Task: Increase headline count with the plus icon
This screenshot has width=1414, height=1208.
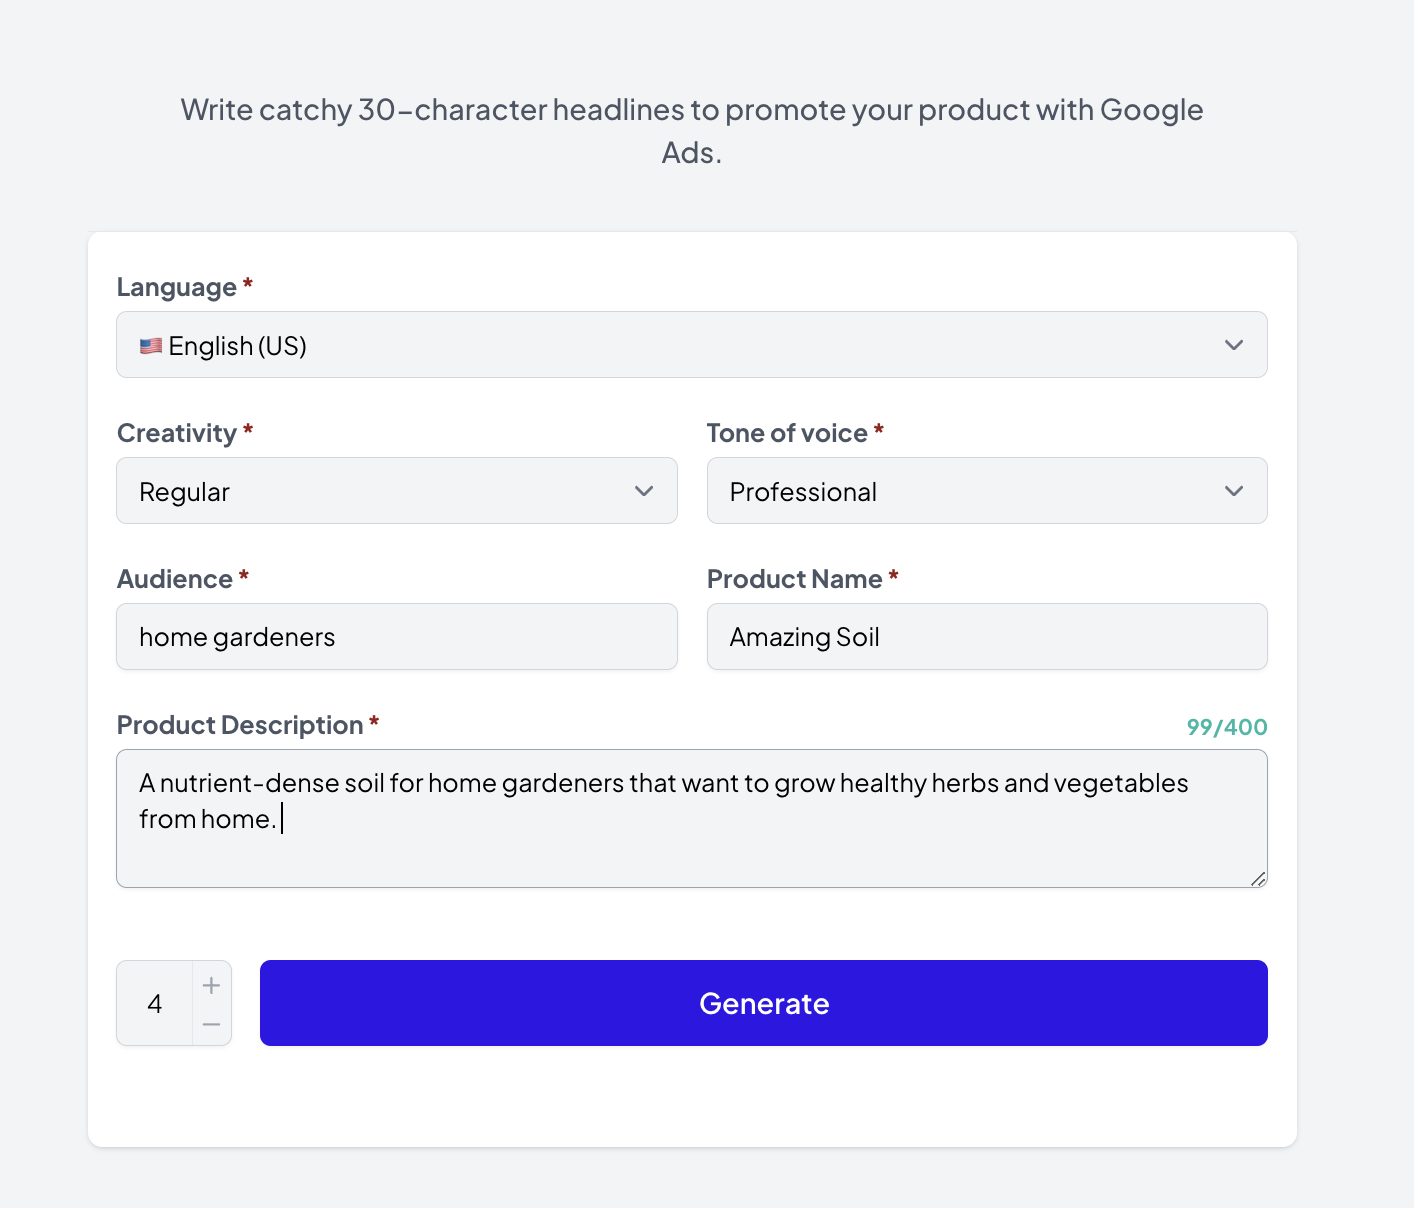Action: coord(211,985)
